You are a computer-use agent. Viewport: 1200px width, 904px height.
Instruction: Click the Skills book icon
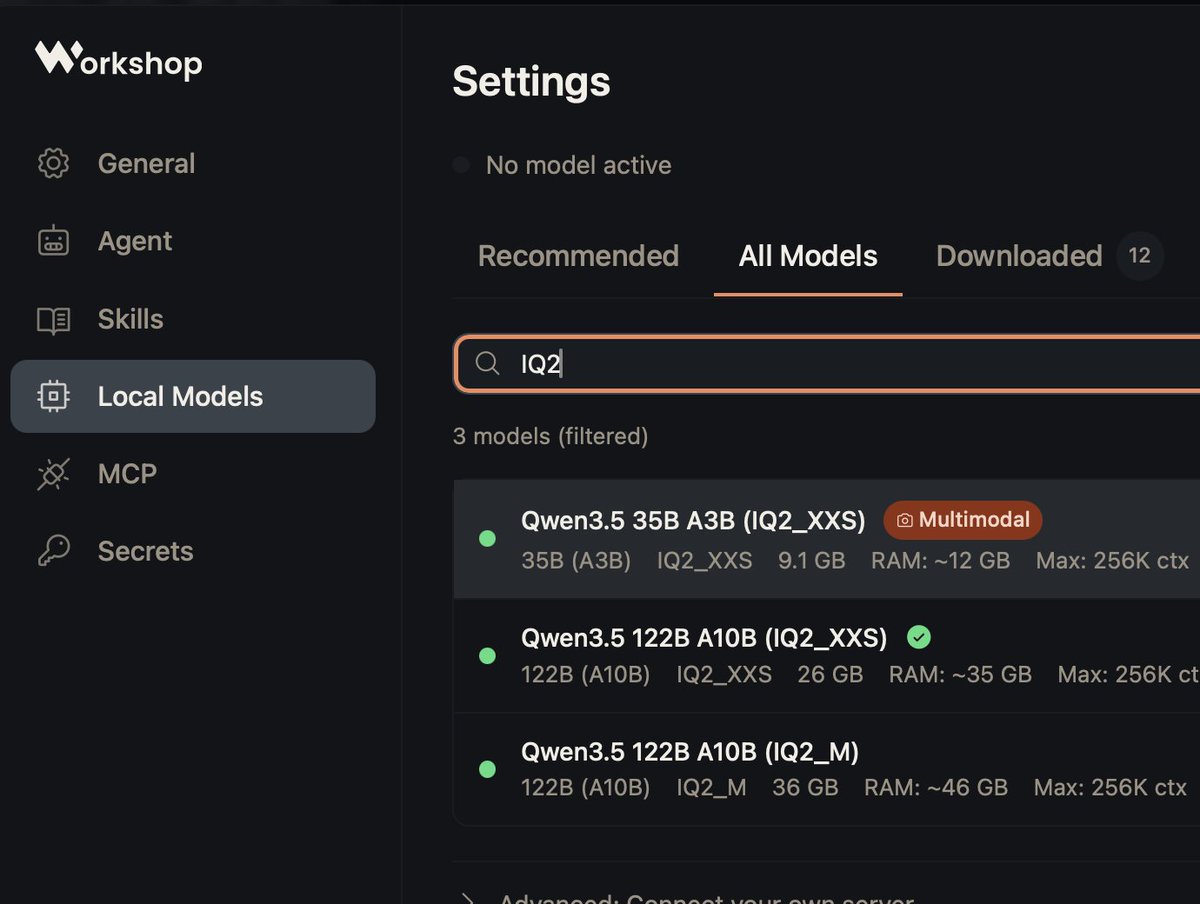point(53,320)
